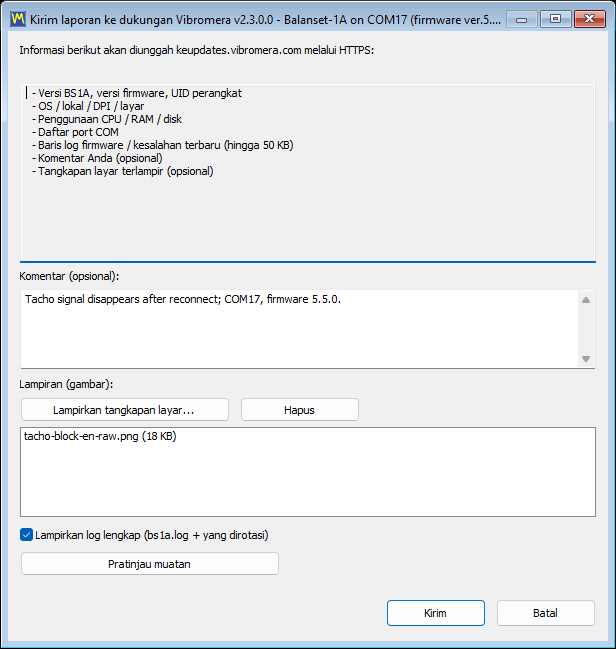
Task: Click the comment box scroll down arrow
Action: click(x=586, y=358)
